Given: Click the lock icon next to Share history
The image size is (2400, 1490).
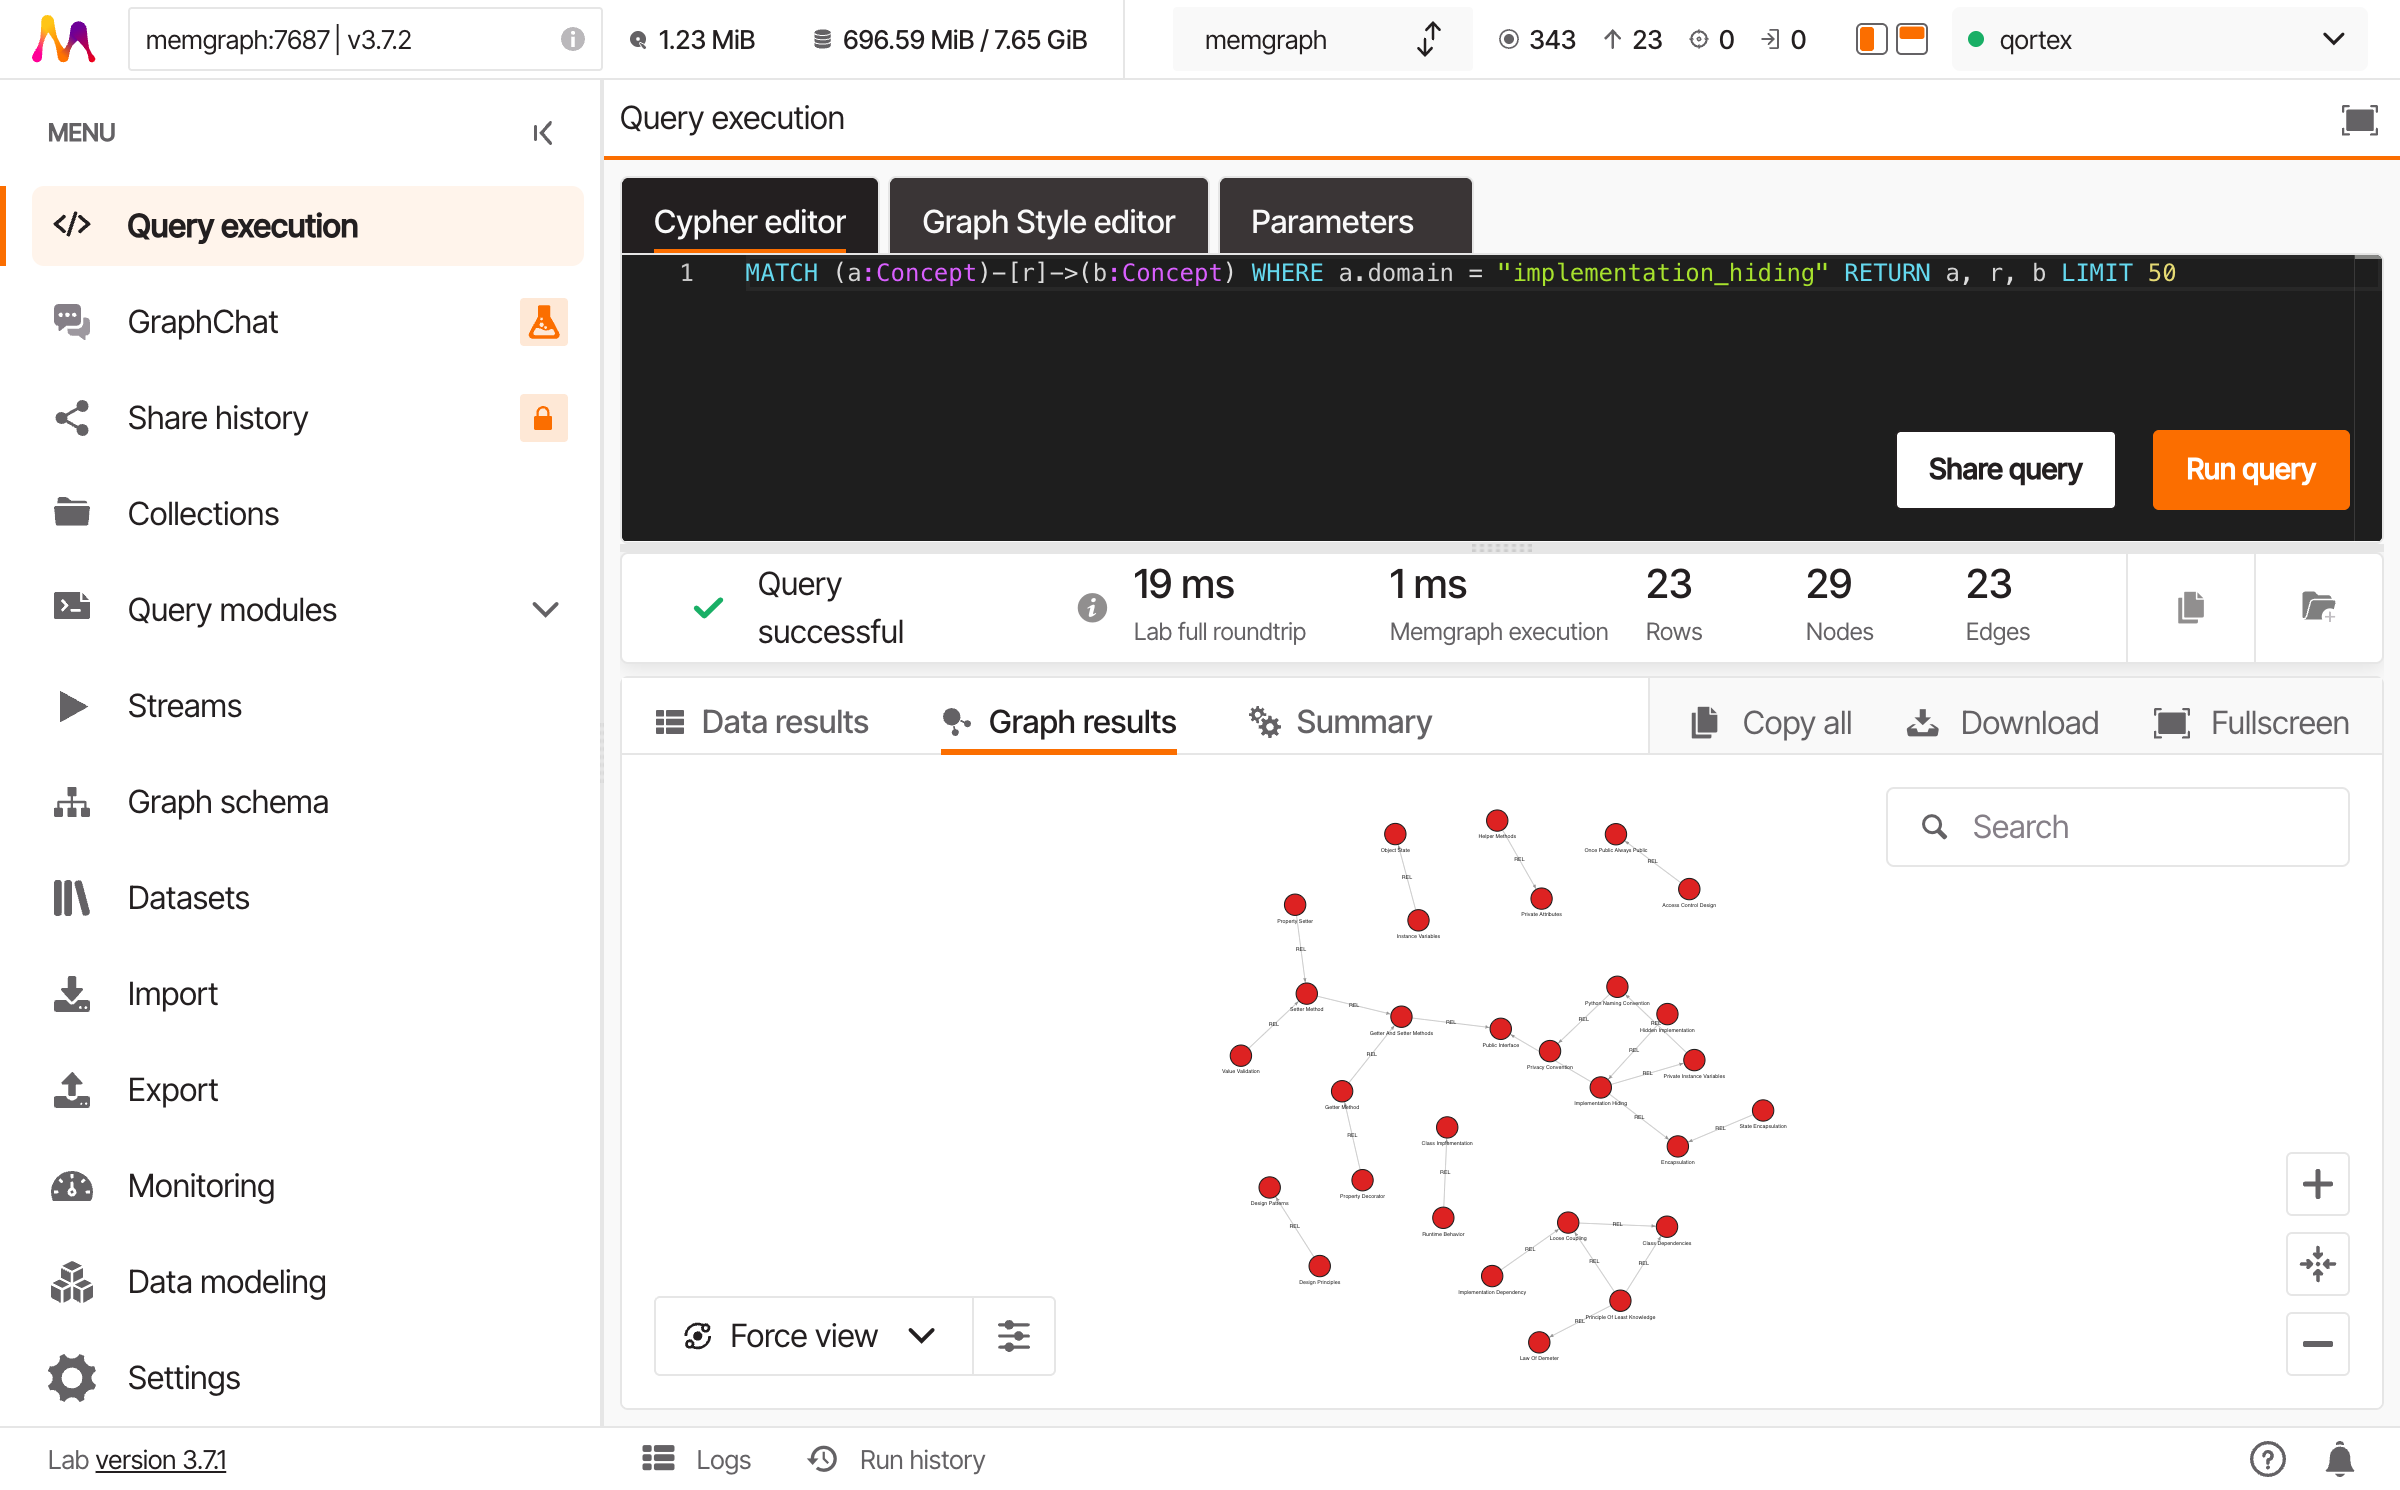Looking at the screenshot, I should coord(543,417).
